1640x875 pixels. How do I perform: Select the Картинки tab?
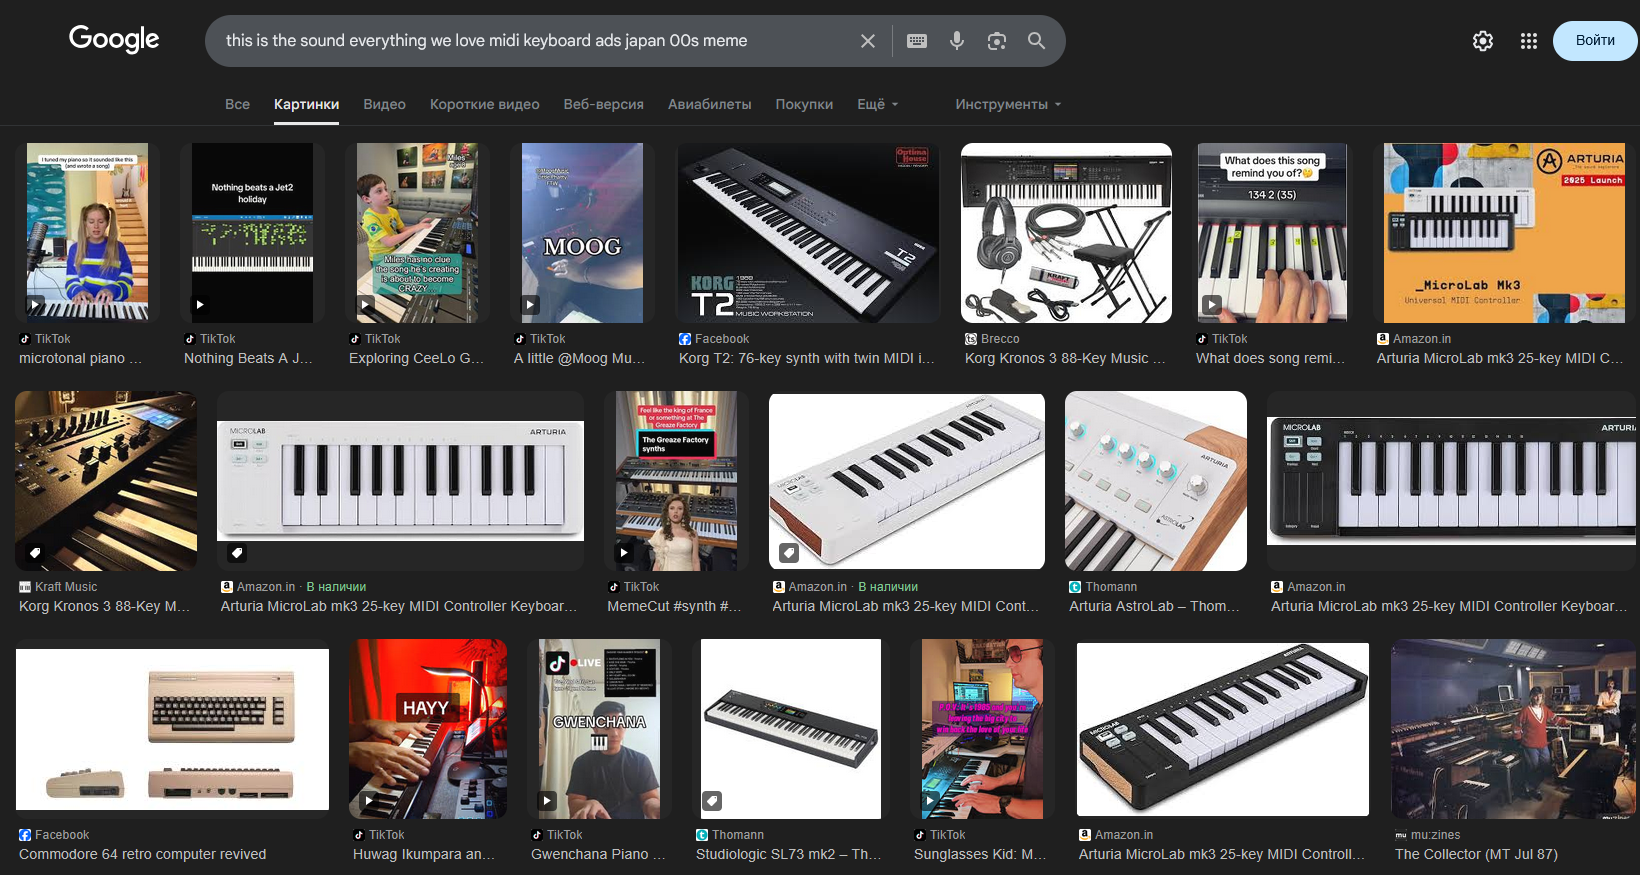pos(306,104)
